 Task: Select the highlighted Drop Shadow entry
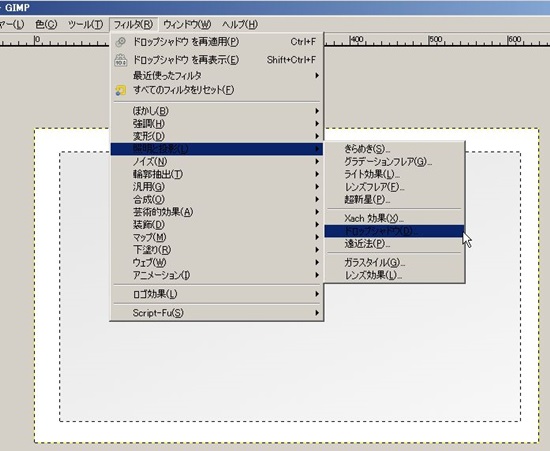click(x=394, y=231)
